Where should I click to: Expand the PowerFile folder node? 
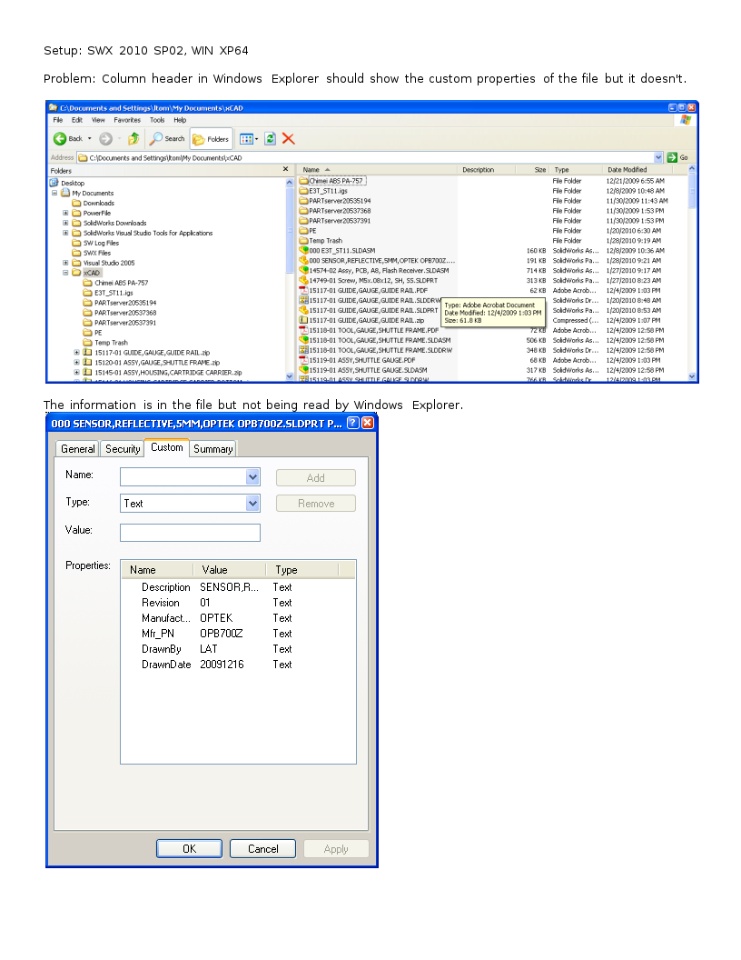point(66,213)
